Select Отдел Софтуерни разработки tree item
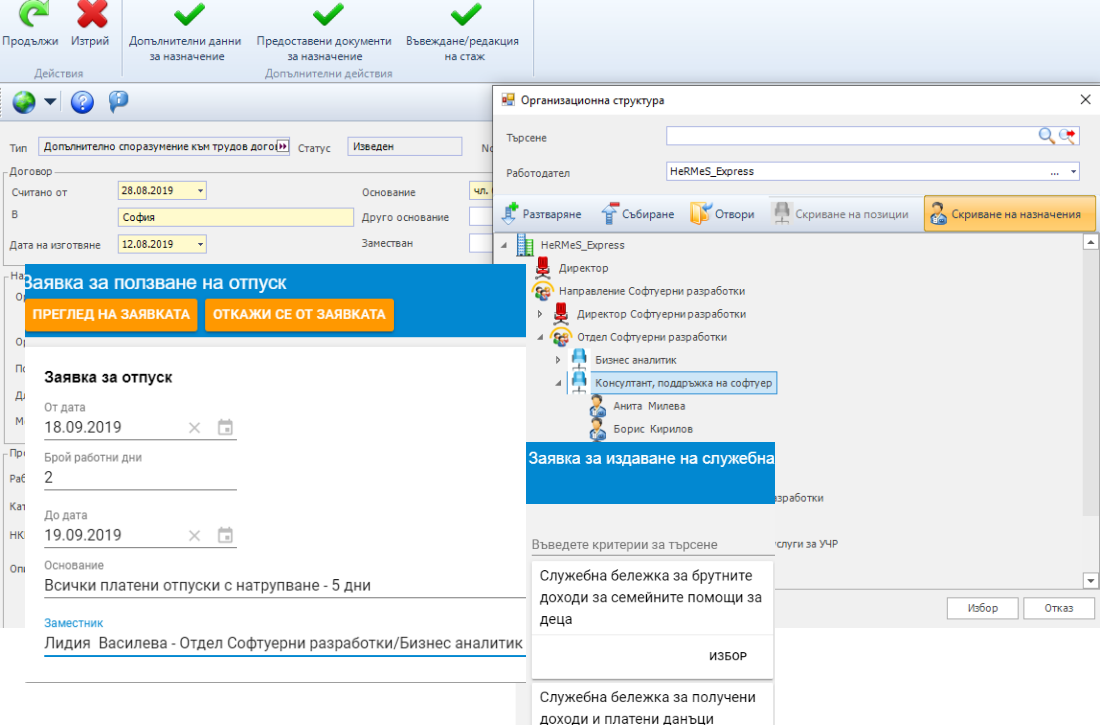Image resolution: width=1100 pixels, height=725 pixels. click(652, 338)
